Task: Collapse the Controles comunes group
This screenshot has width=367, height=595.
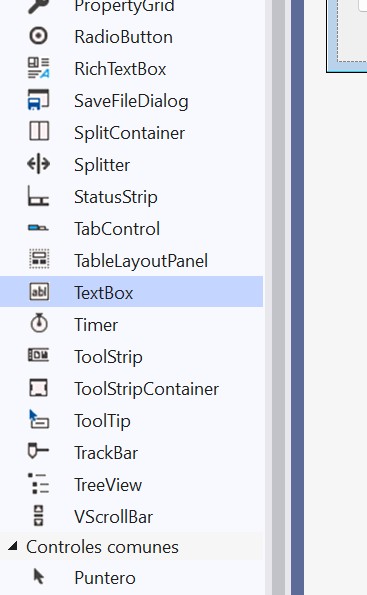Action: 13,546
